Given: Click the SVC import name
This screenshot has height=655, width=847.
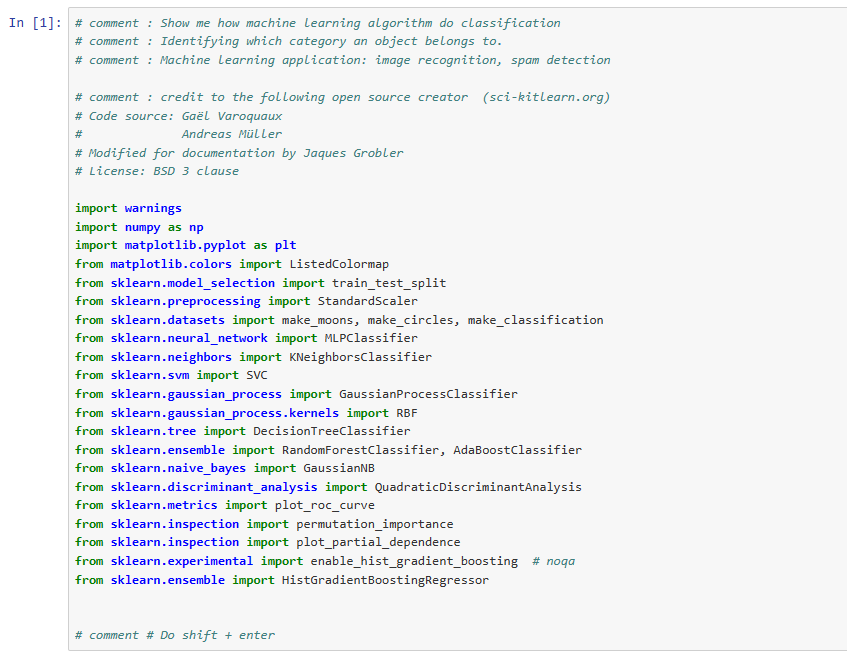Looking at the screenshot, I should 257,375.
